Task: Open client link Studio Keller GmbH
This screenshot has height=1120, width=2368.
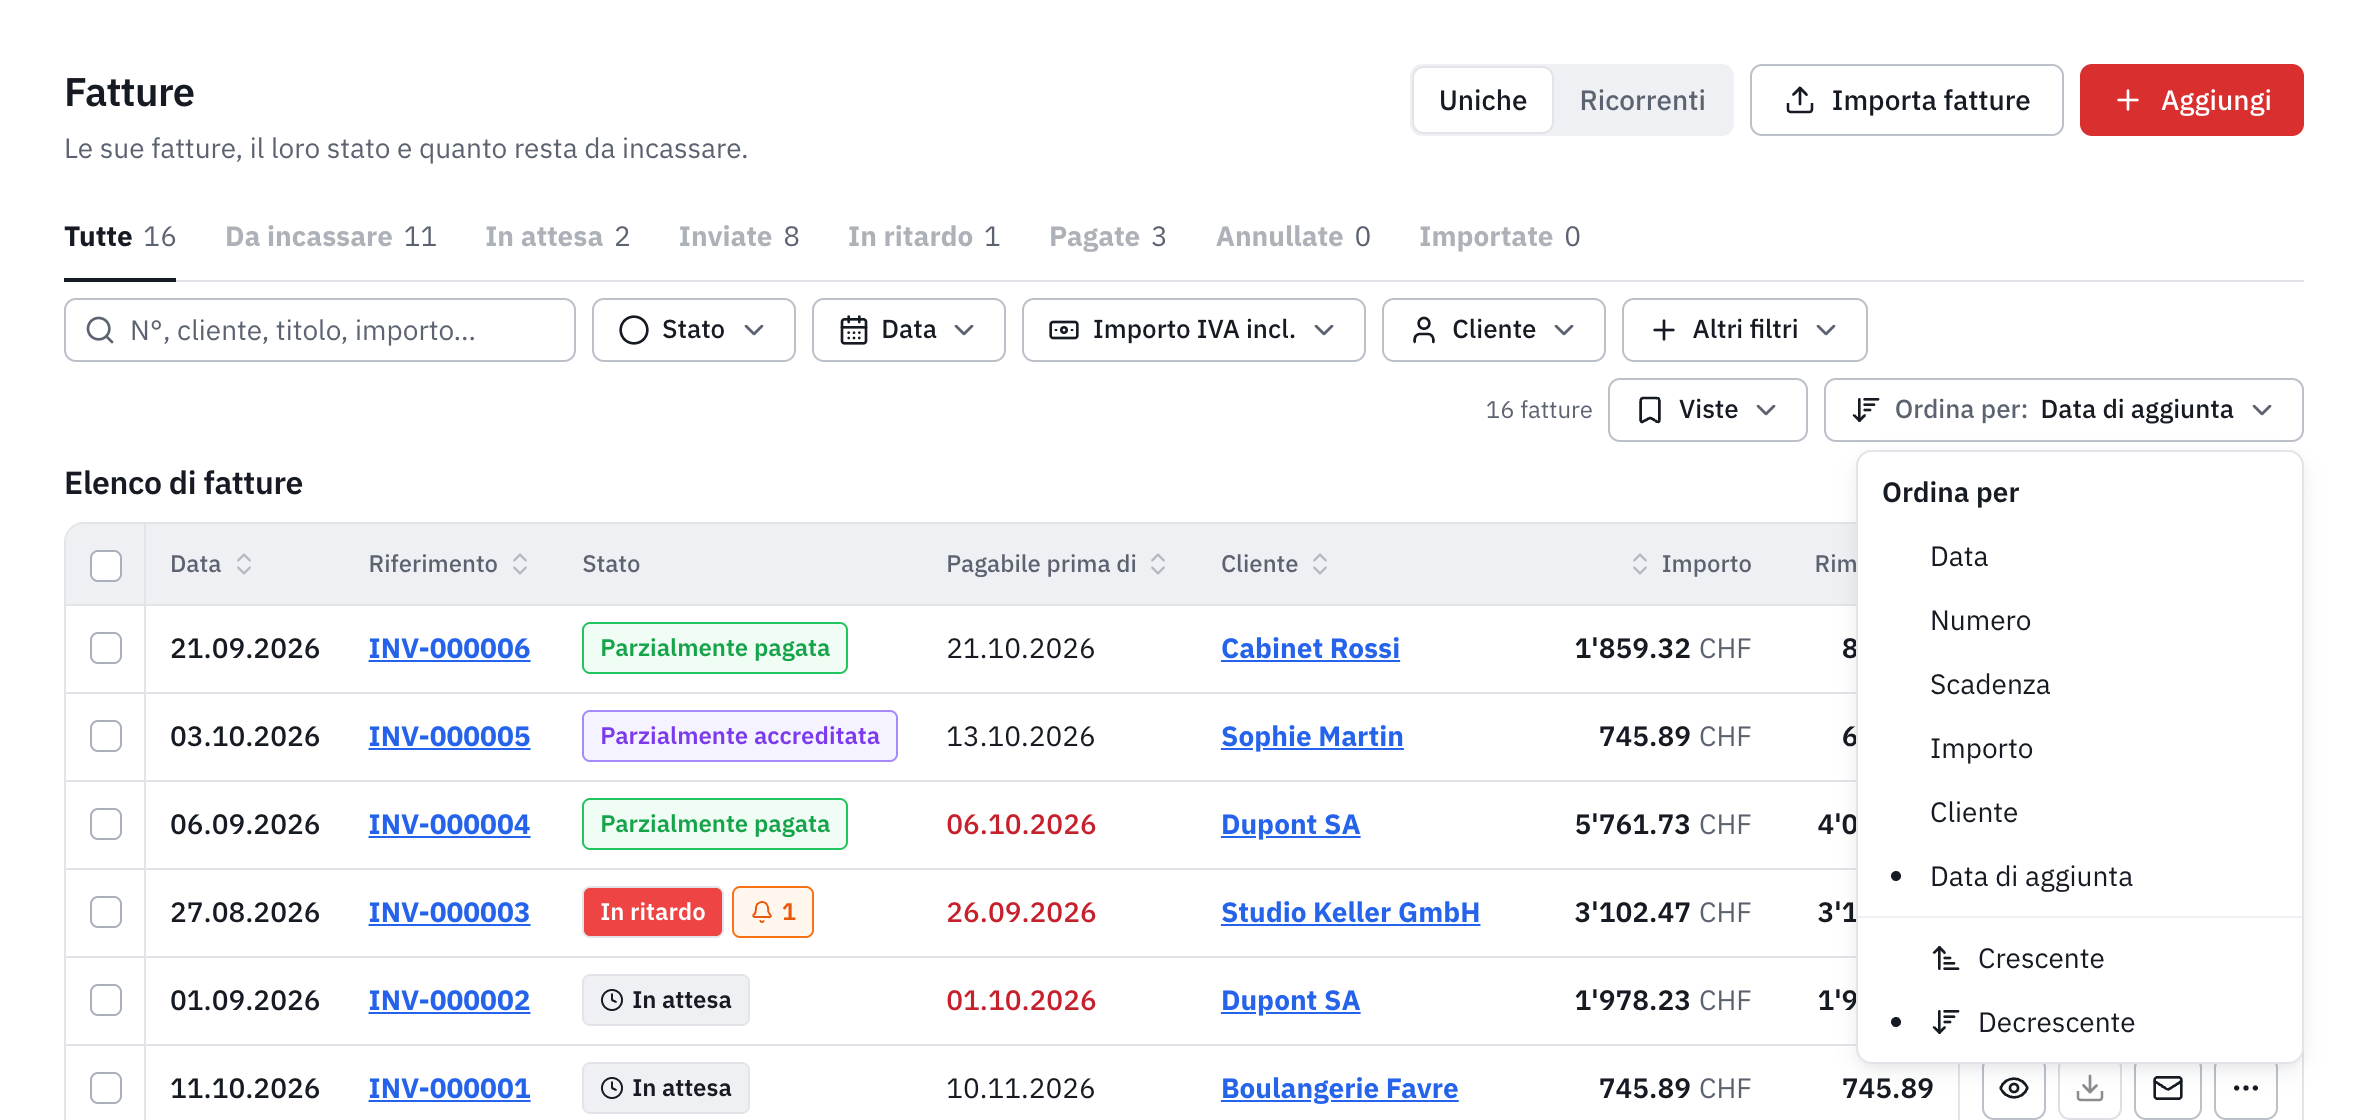Action: click(x=1350, y=912)
